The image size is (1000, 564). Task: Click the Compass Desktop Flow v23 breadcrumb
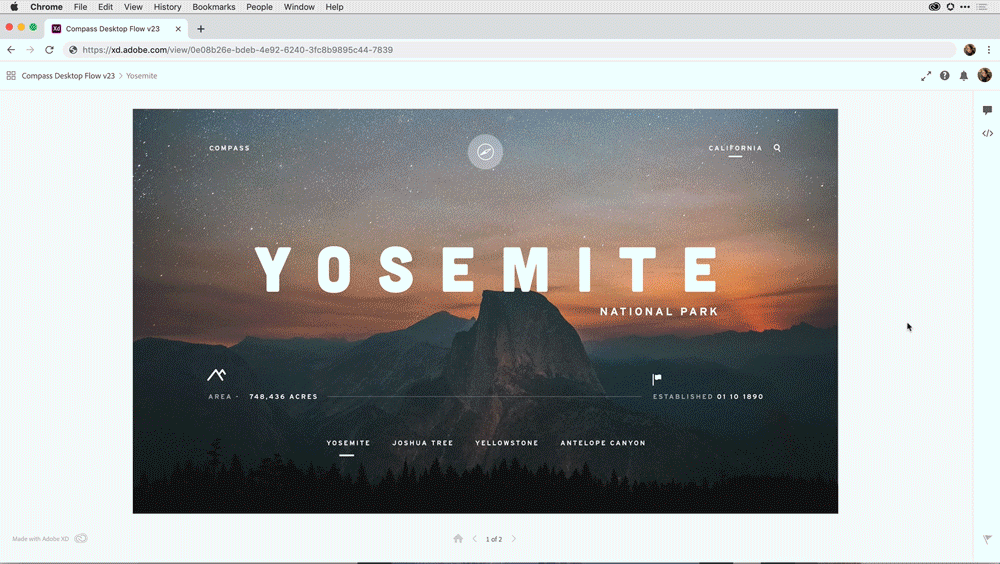(68, 76)
